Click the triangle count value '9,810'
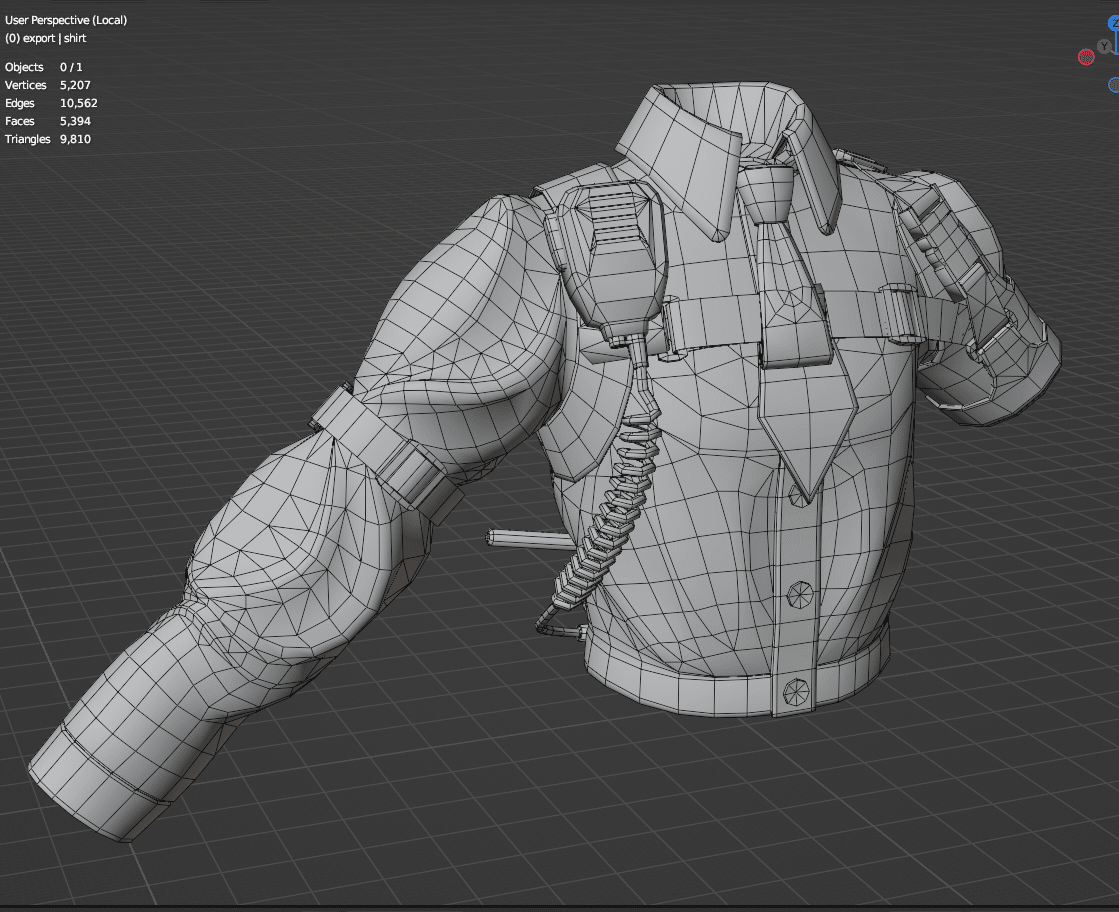Viewport: 1119px width, 912px height. pyautogui.click(x=76, y=139)
